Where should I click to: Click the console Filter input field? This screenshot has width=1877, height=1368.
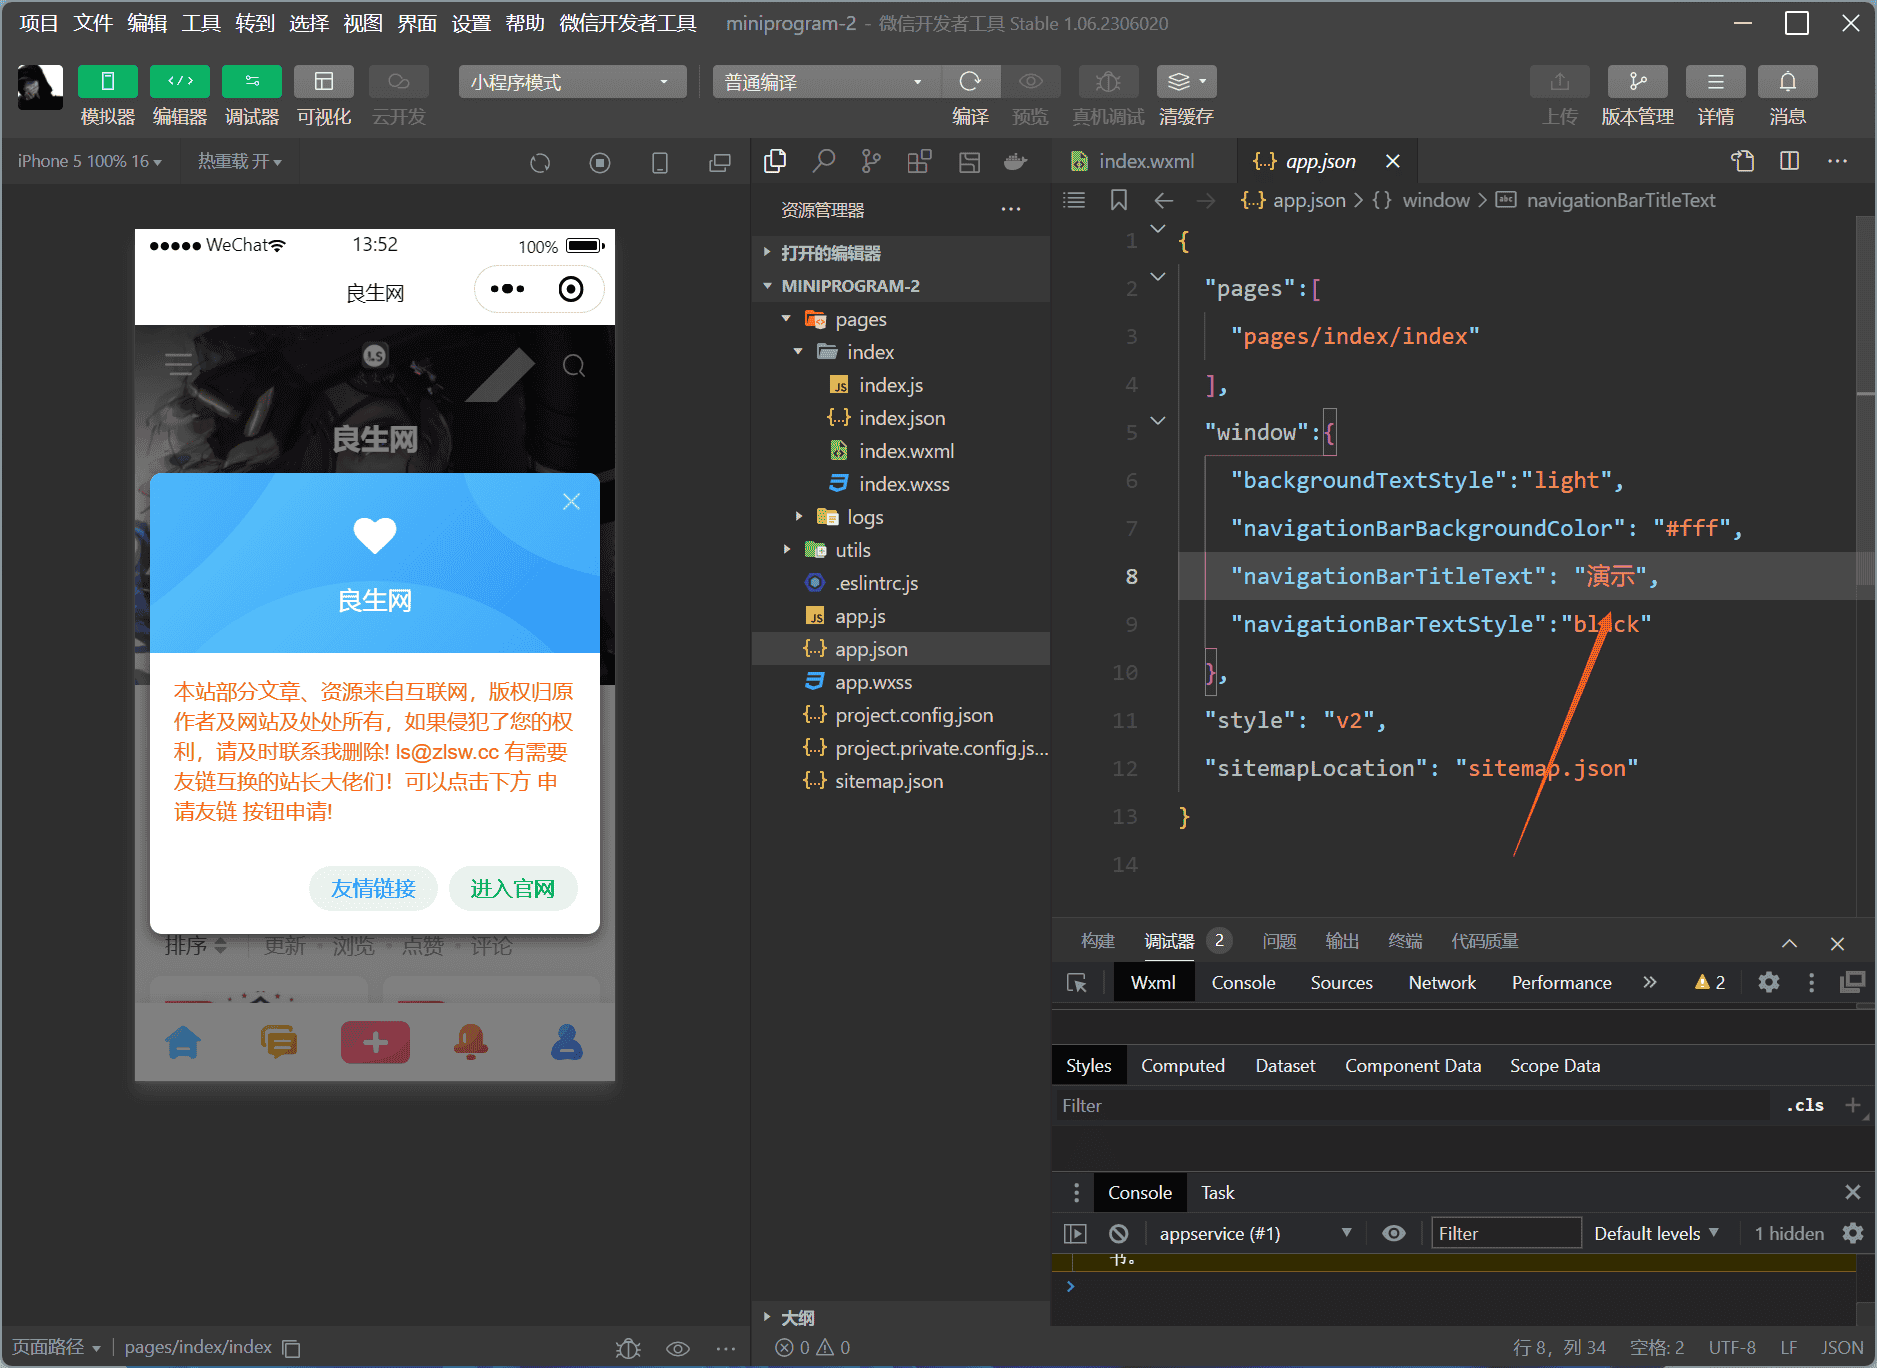pyautogui.click(x=1505, y=1233)
